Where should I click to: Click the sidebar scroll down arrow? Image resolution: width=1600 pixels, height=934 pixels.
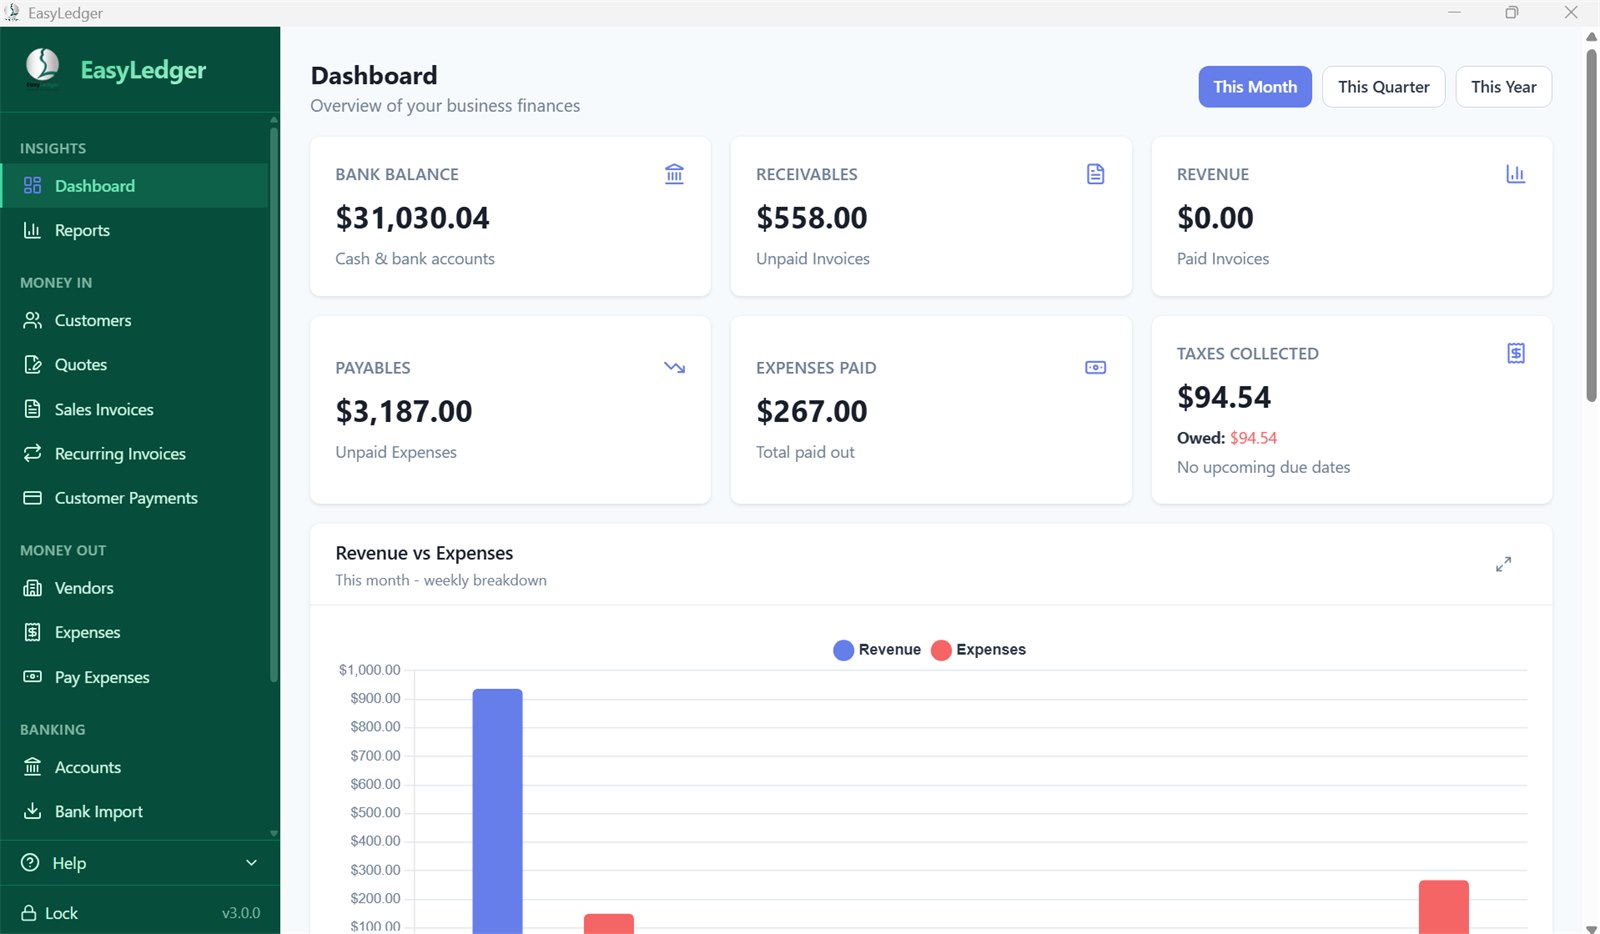pyautogui.click(x=274, y=833)
